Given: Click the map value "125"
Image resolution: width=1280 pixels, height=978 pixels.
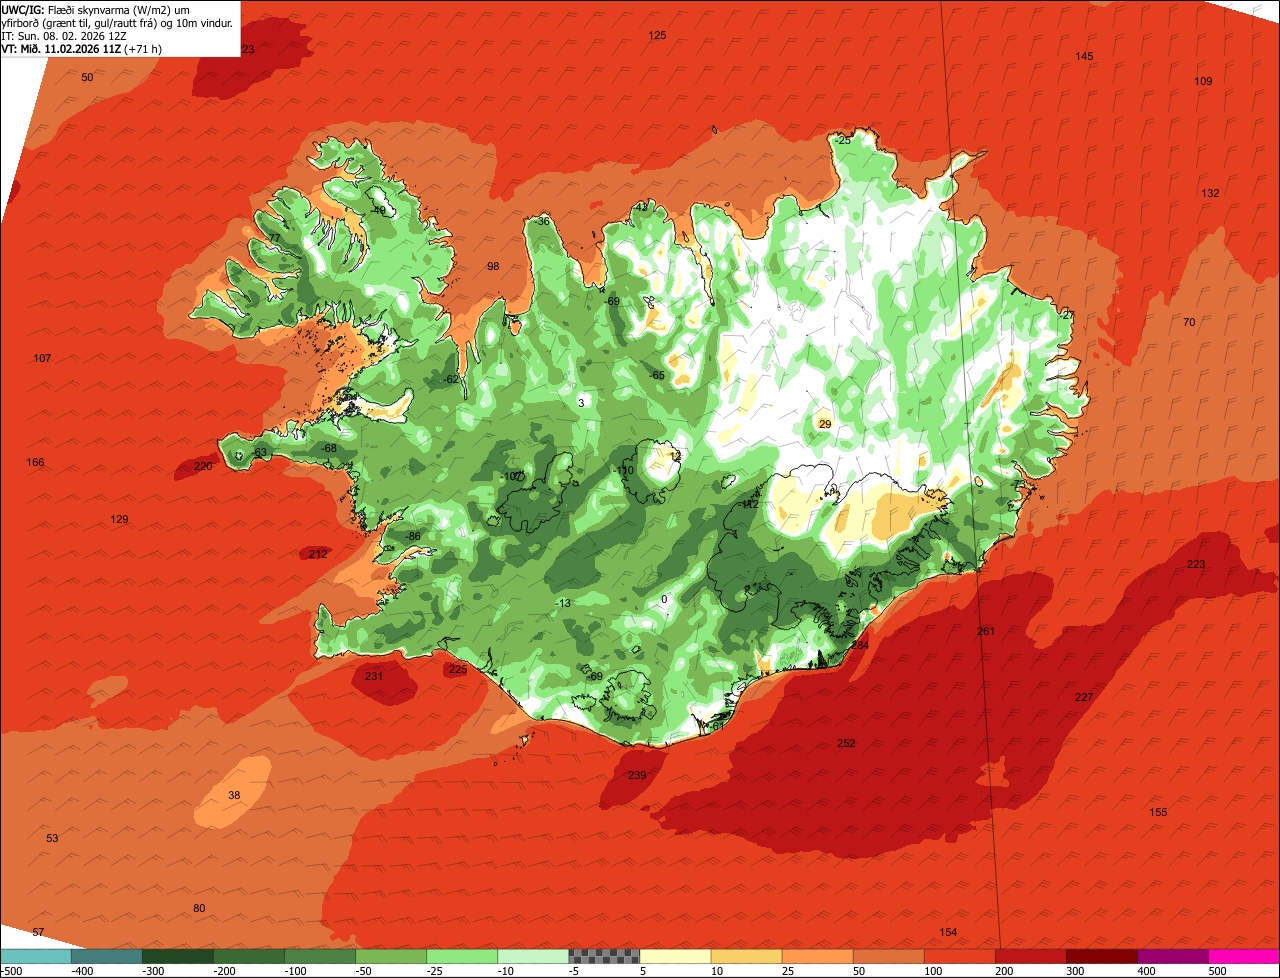Looking at the screenshot, I should pyautogui.click(x=657, y=35).
